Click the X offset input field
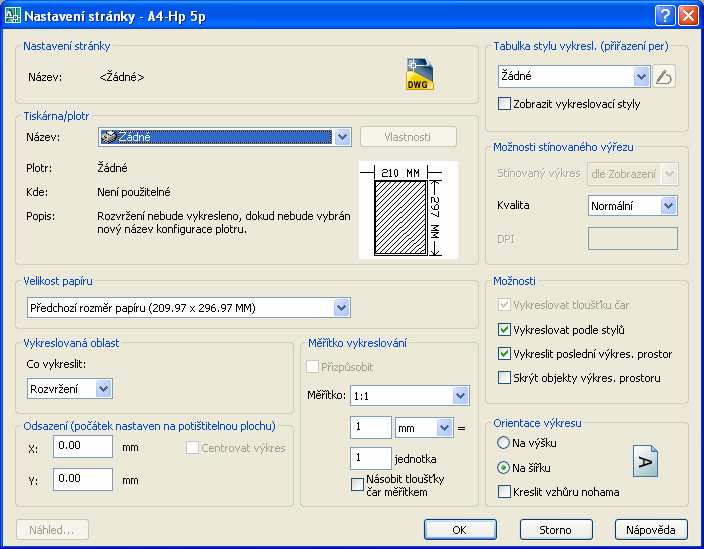Image resolution: width=704 pixels, height=549 pixels. (83, 446)
